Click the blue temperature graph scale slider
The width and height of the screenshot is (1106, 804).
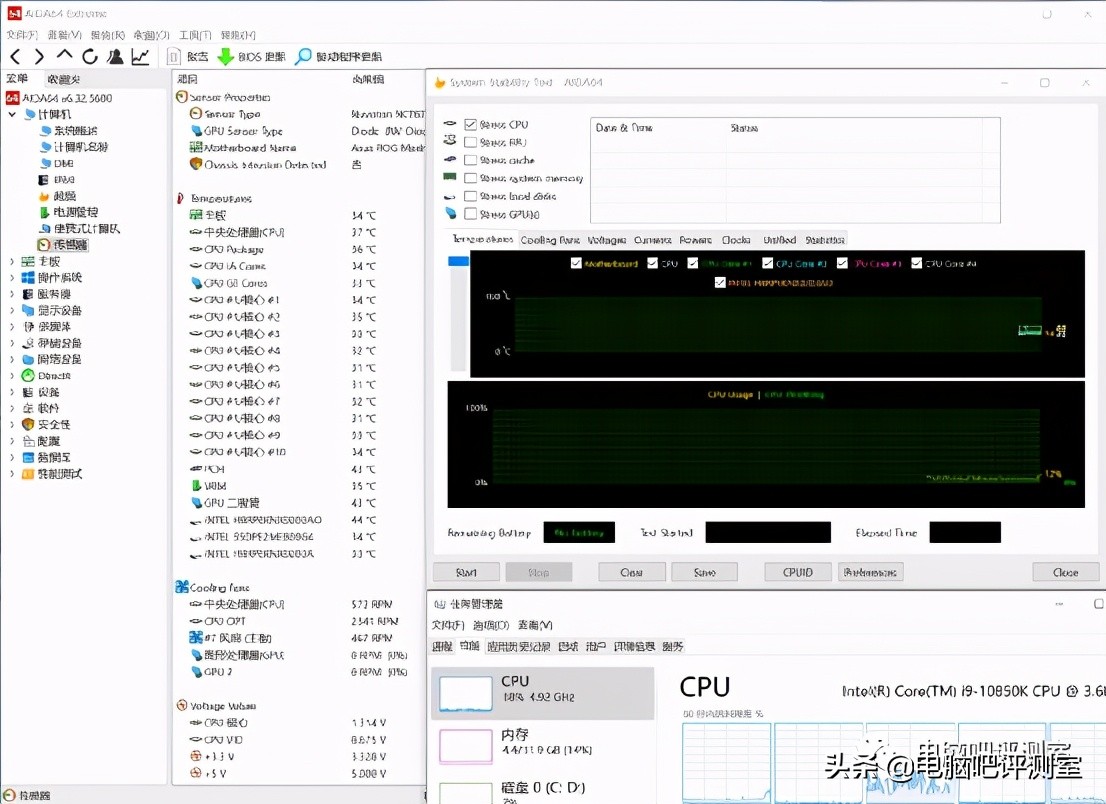[x=458, y=262]
